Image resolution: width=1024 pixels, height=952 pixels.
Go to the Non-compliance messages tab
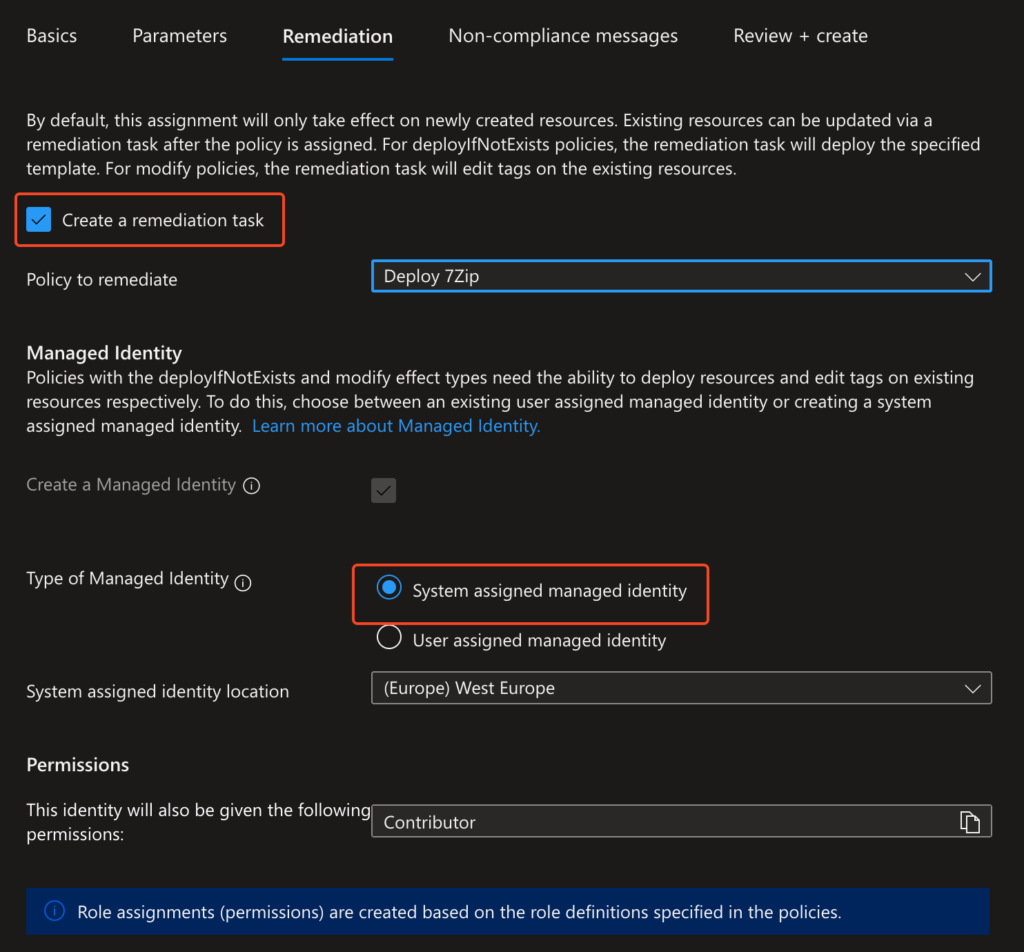click(563, 36)
